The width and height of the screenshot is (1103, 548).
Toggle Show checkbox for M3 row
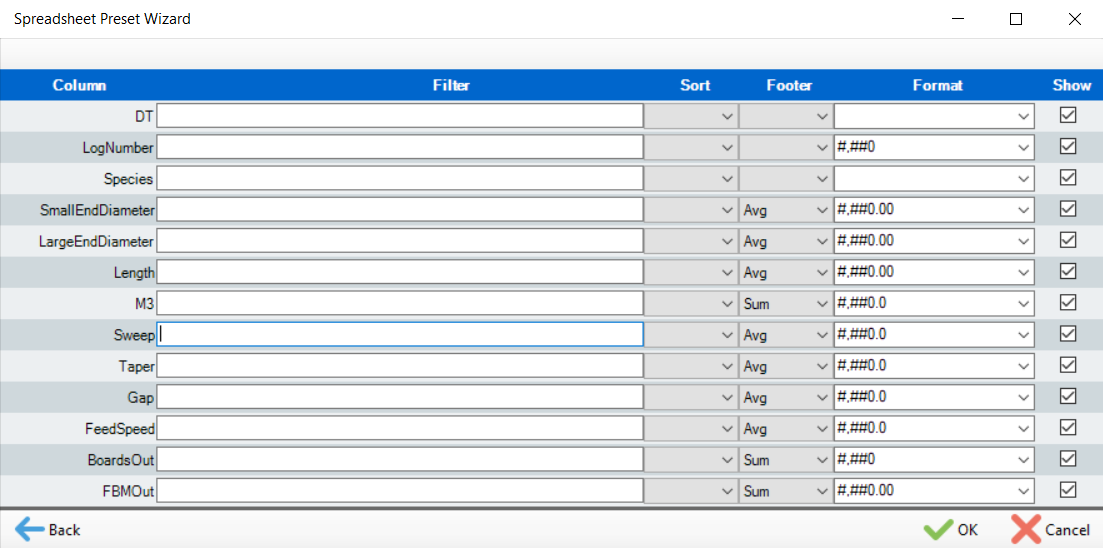pyautogui.click(x=1068, y=303)
